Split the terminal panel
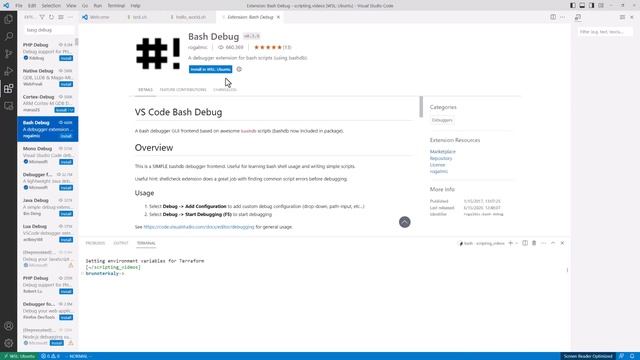Screen dimensions: 640x360 coord(525,243)
